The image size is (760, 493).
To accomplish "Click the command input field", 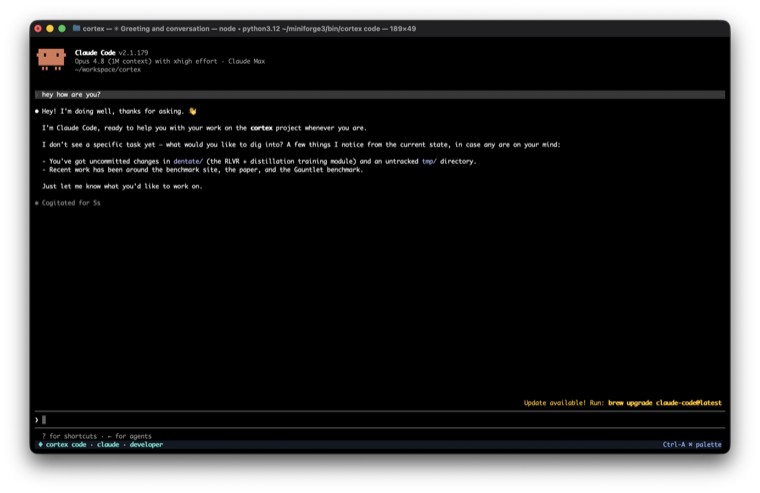I will [x=380, y=420].
